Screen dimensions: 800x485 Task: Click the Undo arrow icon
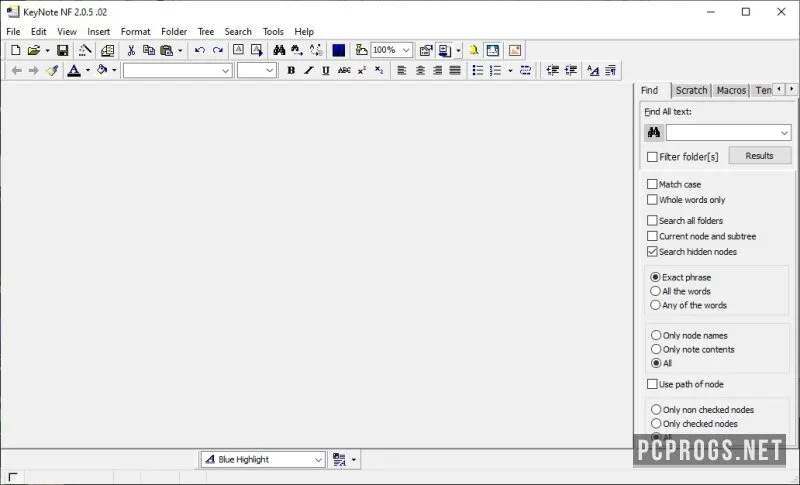(199, 50)
